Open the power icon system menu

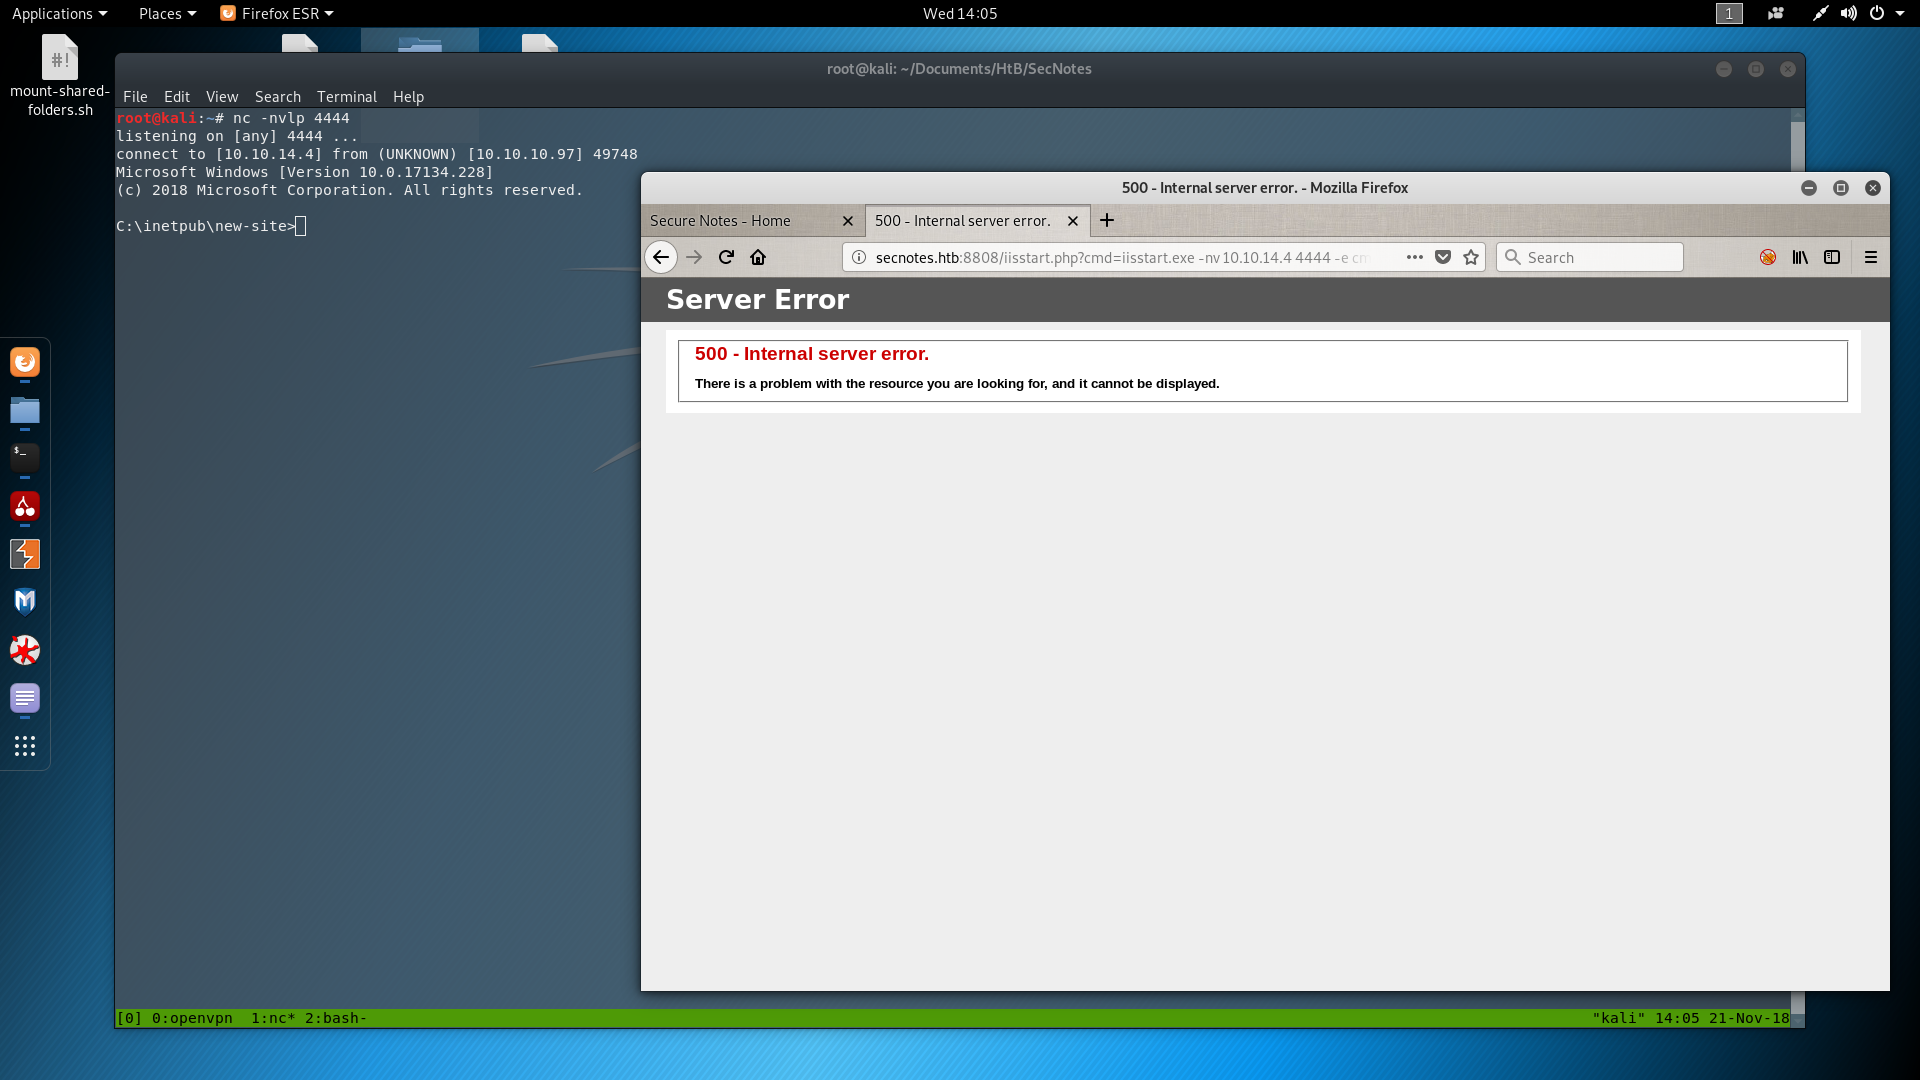pos(1877,13)
